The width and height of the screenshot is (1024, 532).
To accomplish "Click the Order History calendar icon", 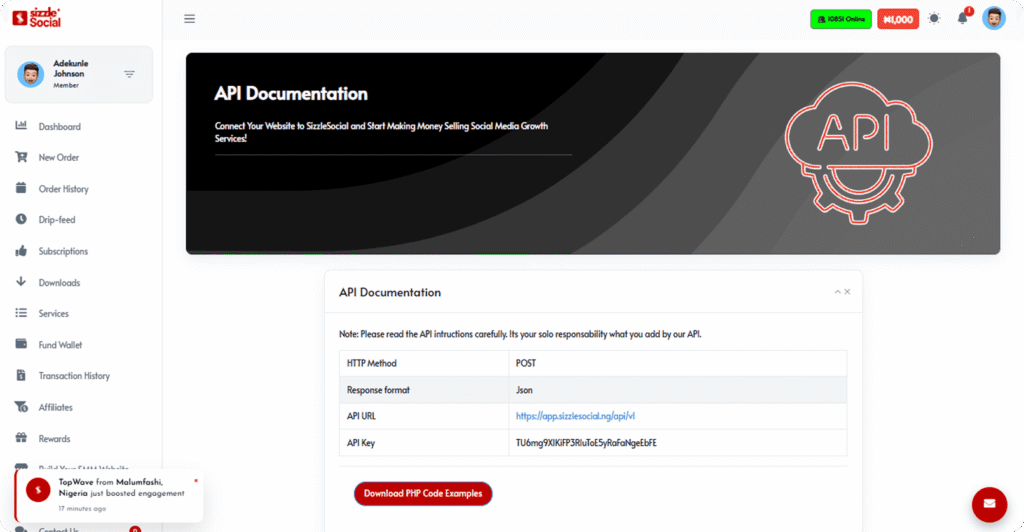I will [21, 188].
